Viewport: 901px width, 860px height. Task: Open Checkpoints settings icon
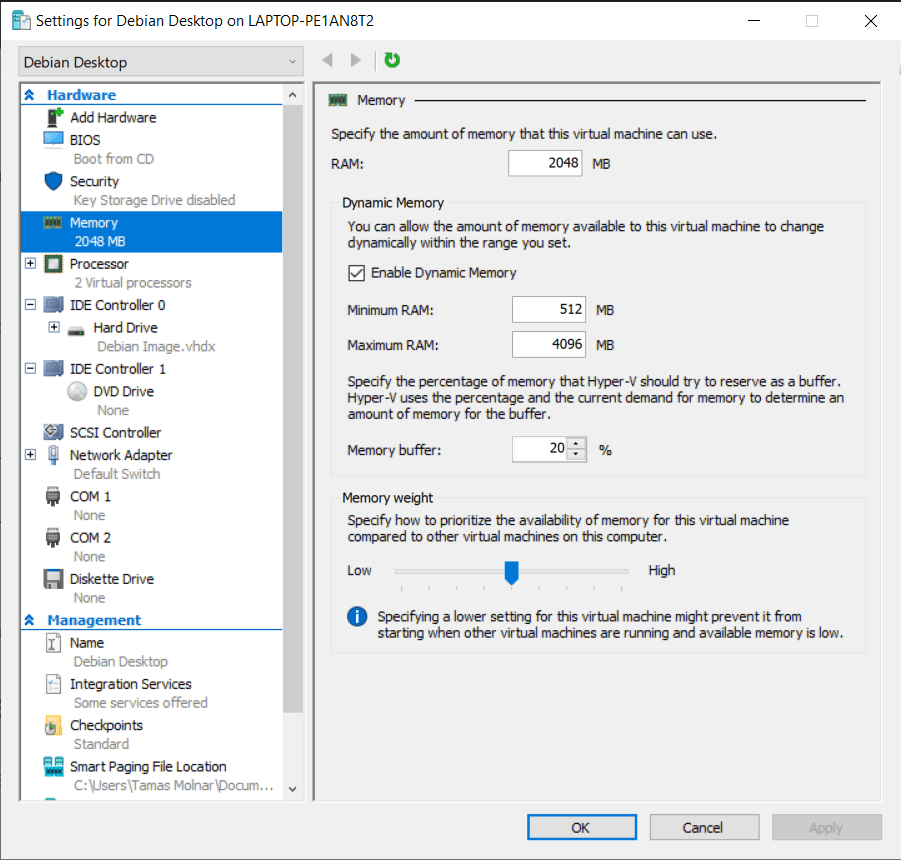pyautogui.click(x=54, y=726)
